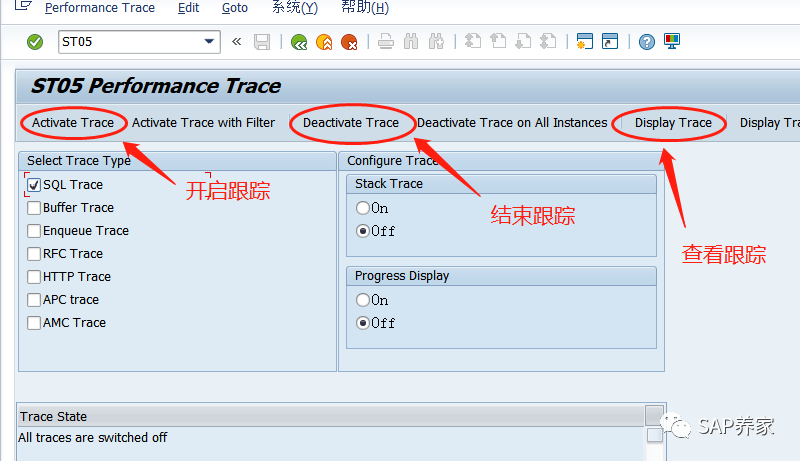
Task: Click the First Page icon
Action: point(473,41)
